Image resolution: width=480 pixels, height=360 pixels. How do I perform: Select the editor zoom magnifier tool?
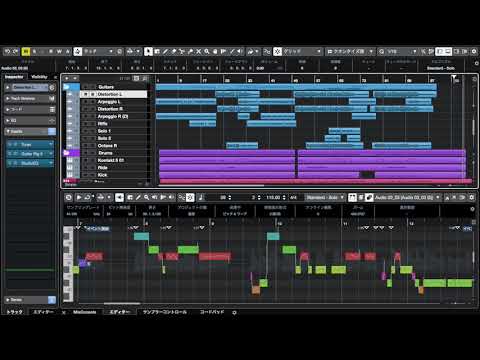(x=146, y=198)
